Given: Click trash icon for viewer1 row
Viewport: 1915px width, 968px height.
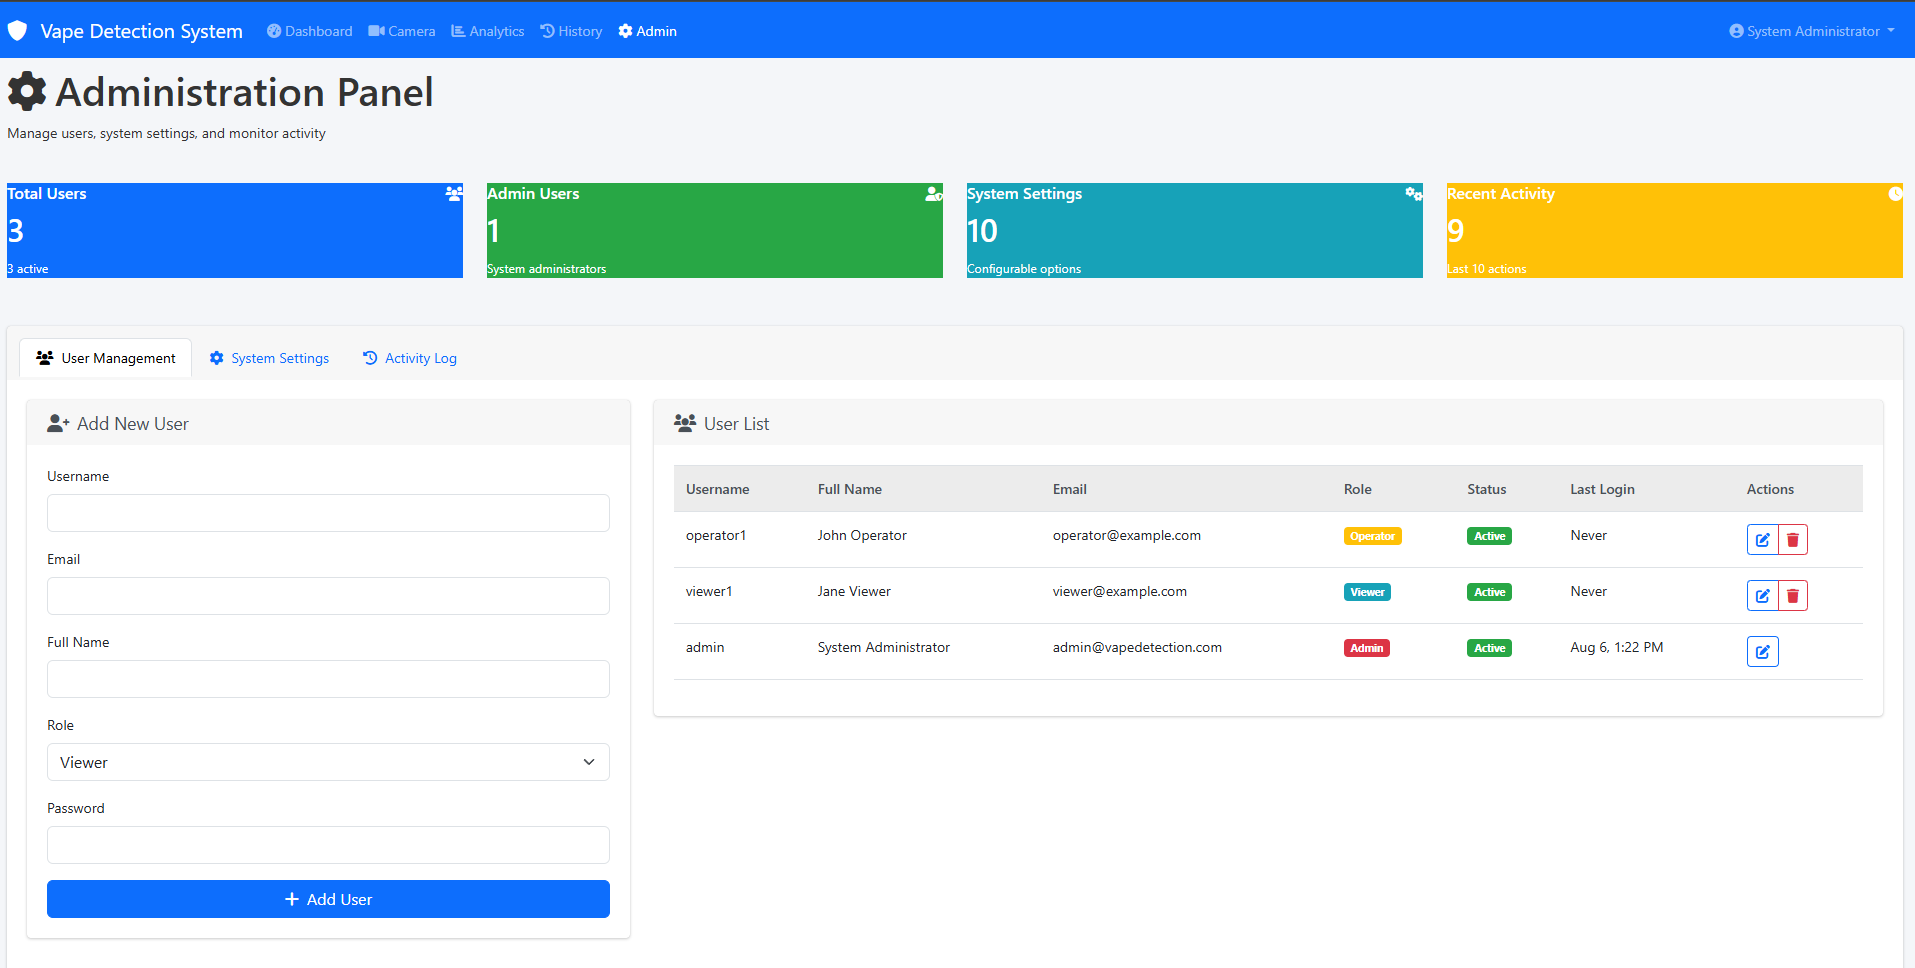Looking at the screenshot, I should [x=1793, y=596].
